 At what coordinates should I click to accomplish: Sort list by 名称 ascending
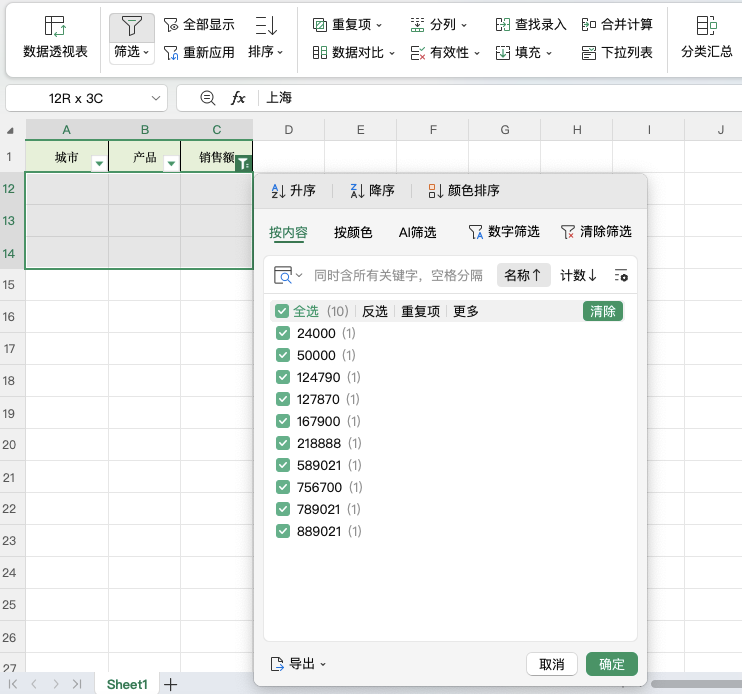[523, 275]
